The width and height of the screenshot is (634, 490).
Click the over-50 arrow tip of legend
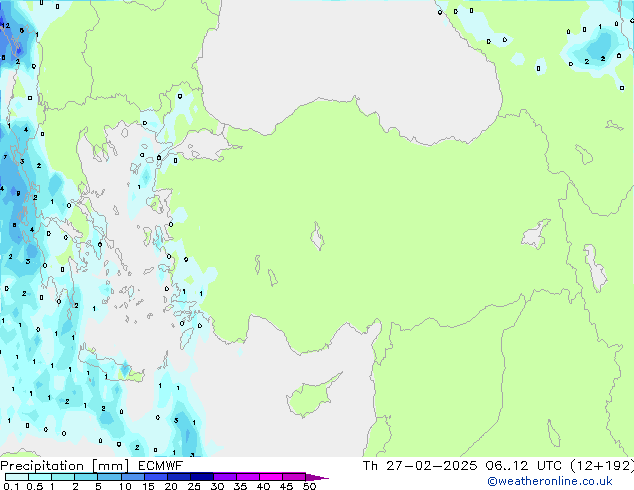tap(317, 477)
